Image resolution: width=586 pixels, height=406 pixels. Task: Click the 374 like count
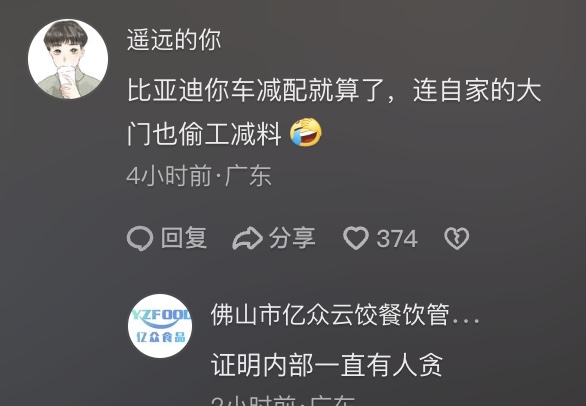coord(397,239)
